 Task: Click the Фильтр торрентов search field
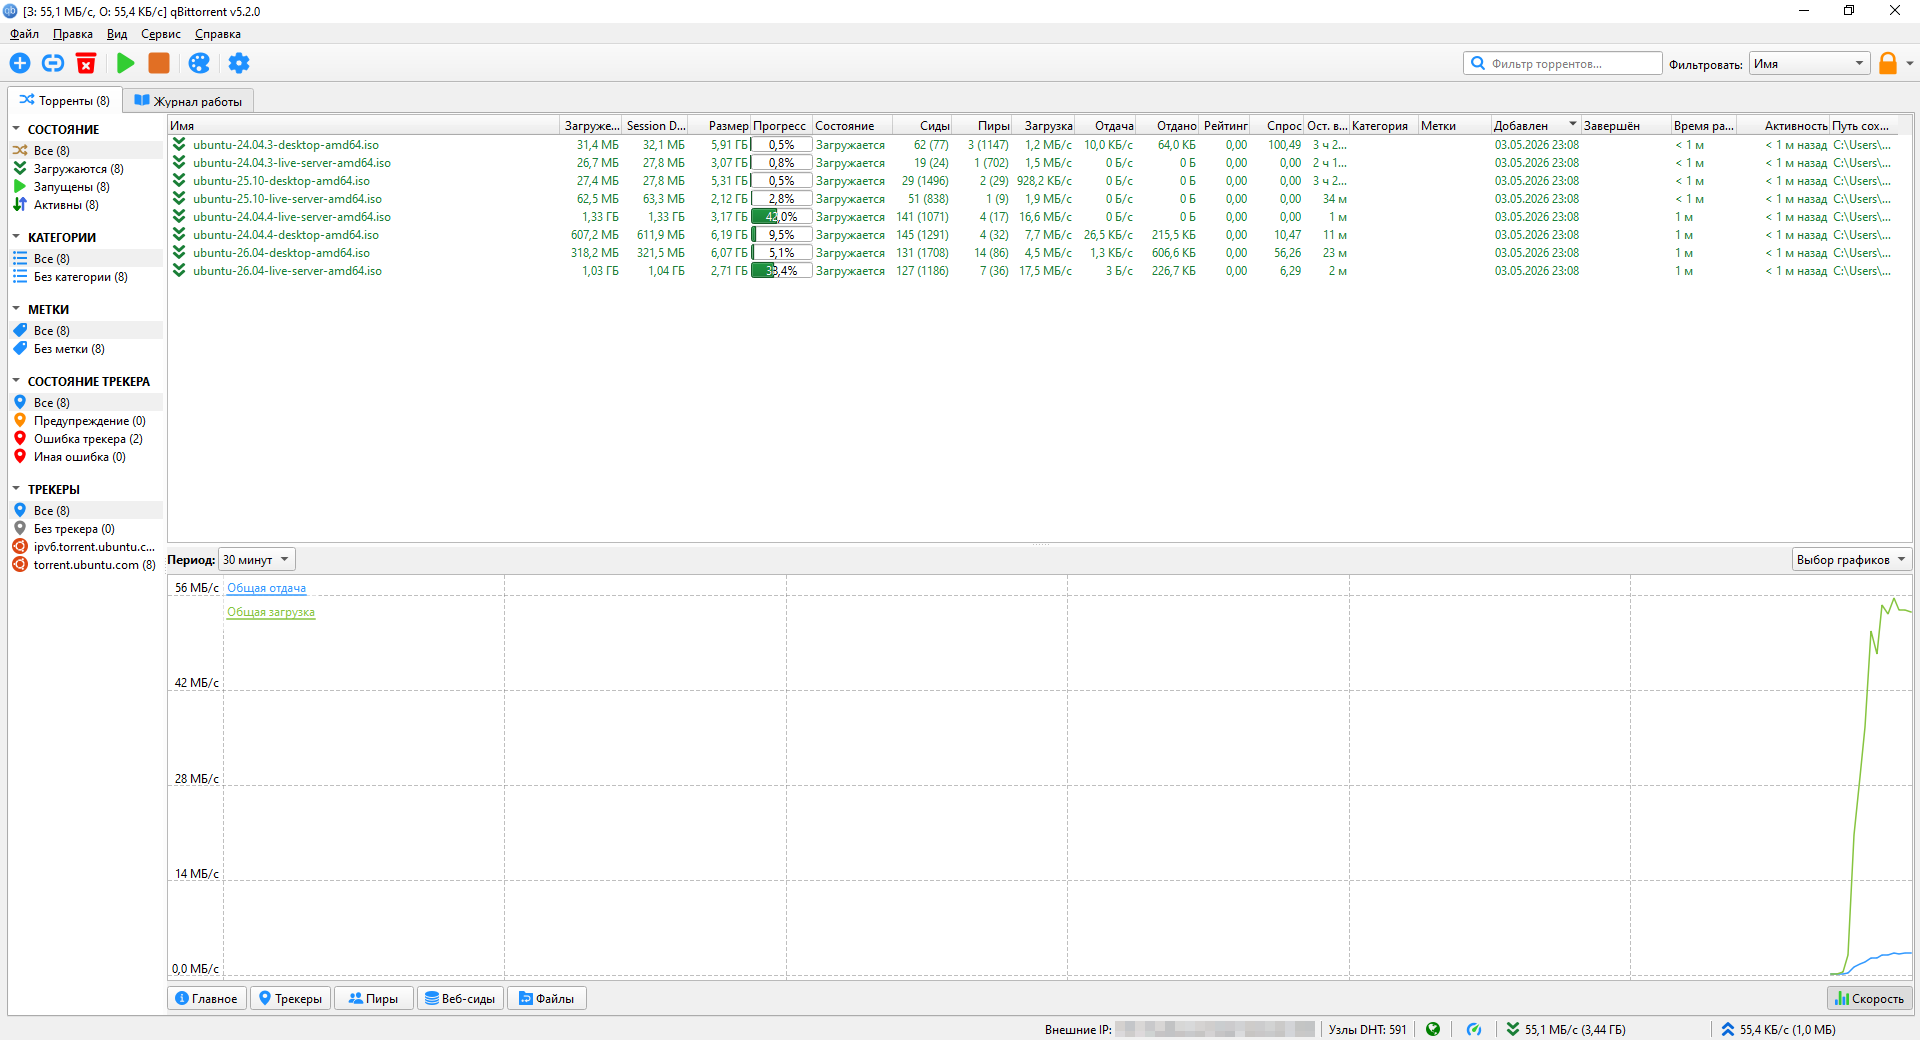(1563, 64)
